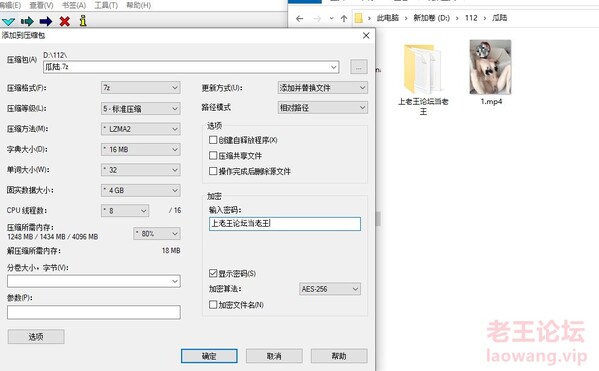Screen dimensions: 599x371
Task: Open Explorer's recent locations chevron
Action: (x=331, y=18)
